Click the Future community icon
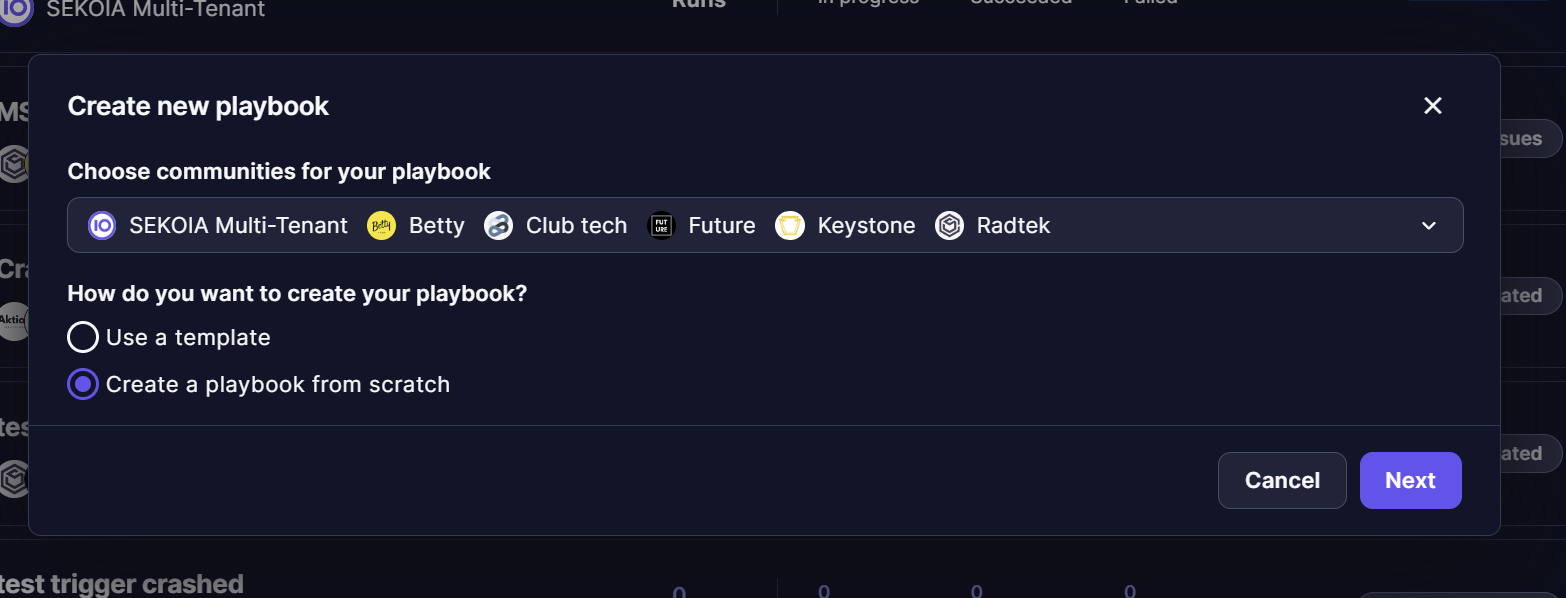 pyautogui.click(x=661, y=225)
